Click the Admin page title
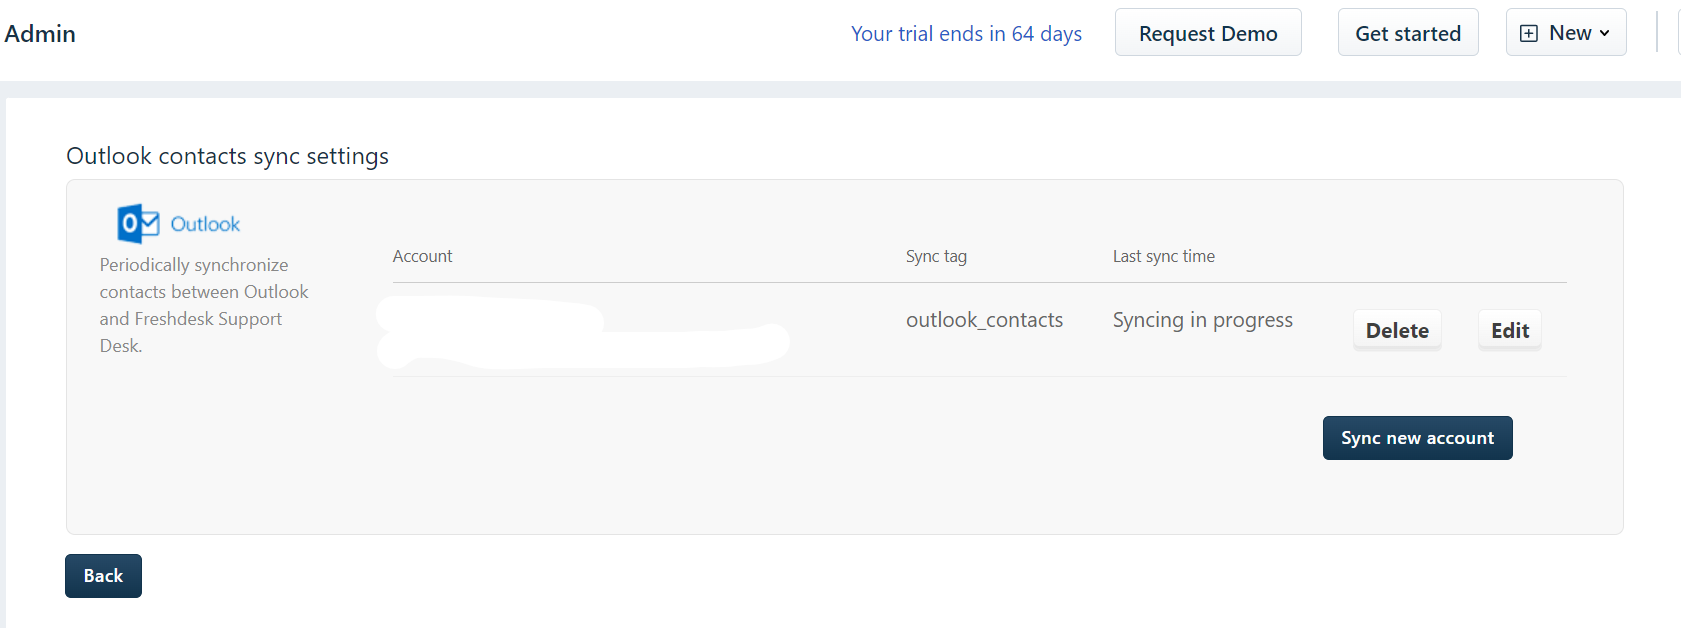This screenshot has width=1681, height=628. pos(40,33)
